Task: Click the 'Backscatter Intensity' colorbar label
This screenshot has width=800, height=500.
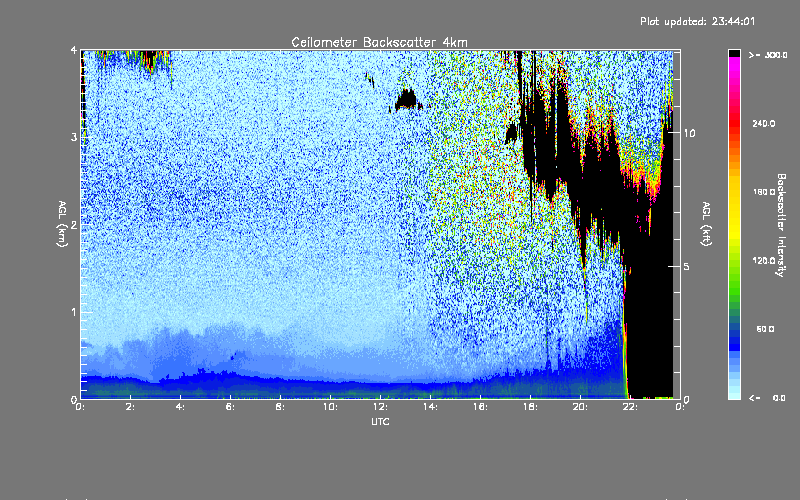Action: (x=781, y=225)
